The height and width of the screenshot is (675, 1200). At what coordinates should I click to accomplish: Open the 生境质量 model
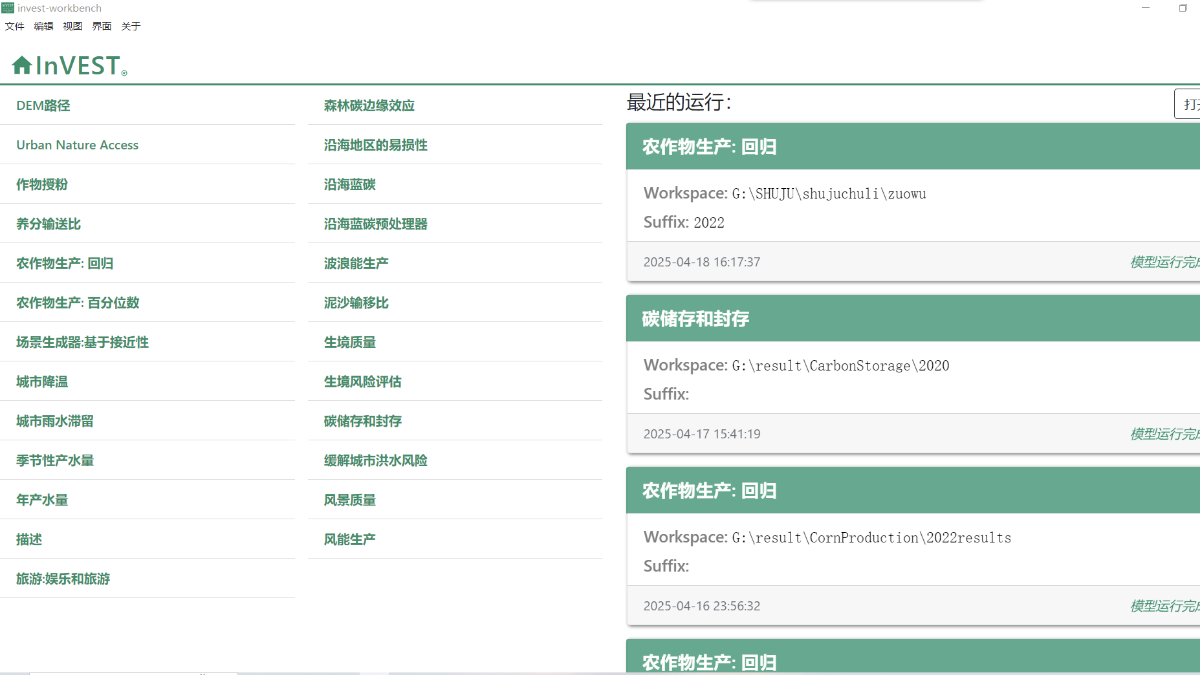455,342
